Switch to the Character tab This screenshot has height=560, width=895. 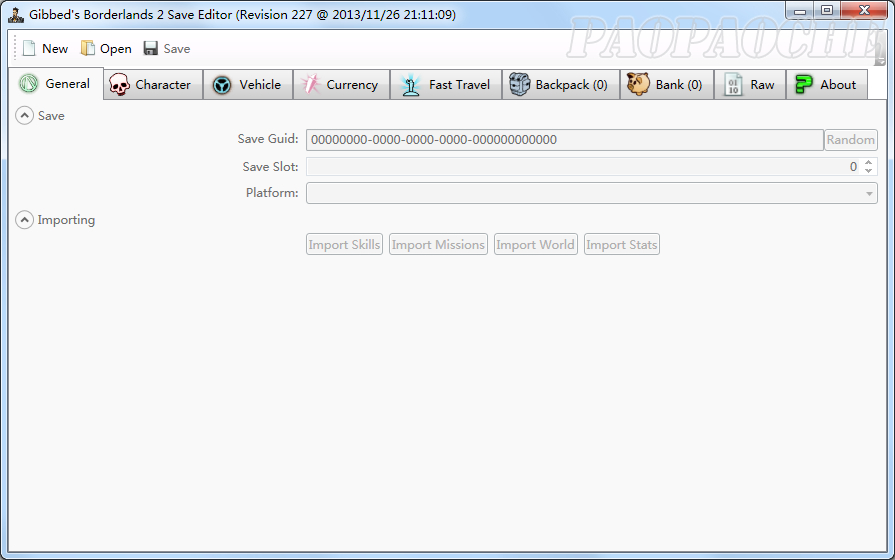pyautogui.click(x=153, y=84)
